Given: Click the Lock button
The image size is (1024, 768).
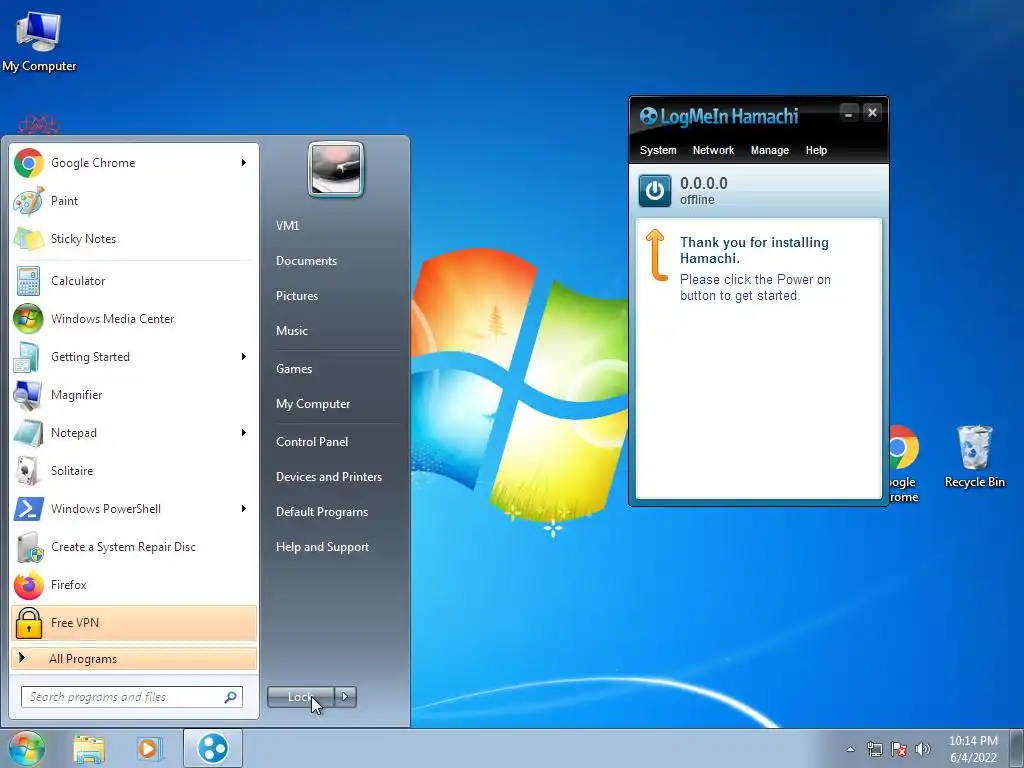Looking at the screenshot, I should pyautogui.click(x=300, y=697).
